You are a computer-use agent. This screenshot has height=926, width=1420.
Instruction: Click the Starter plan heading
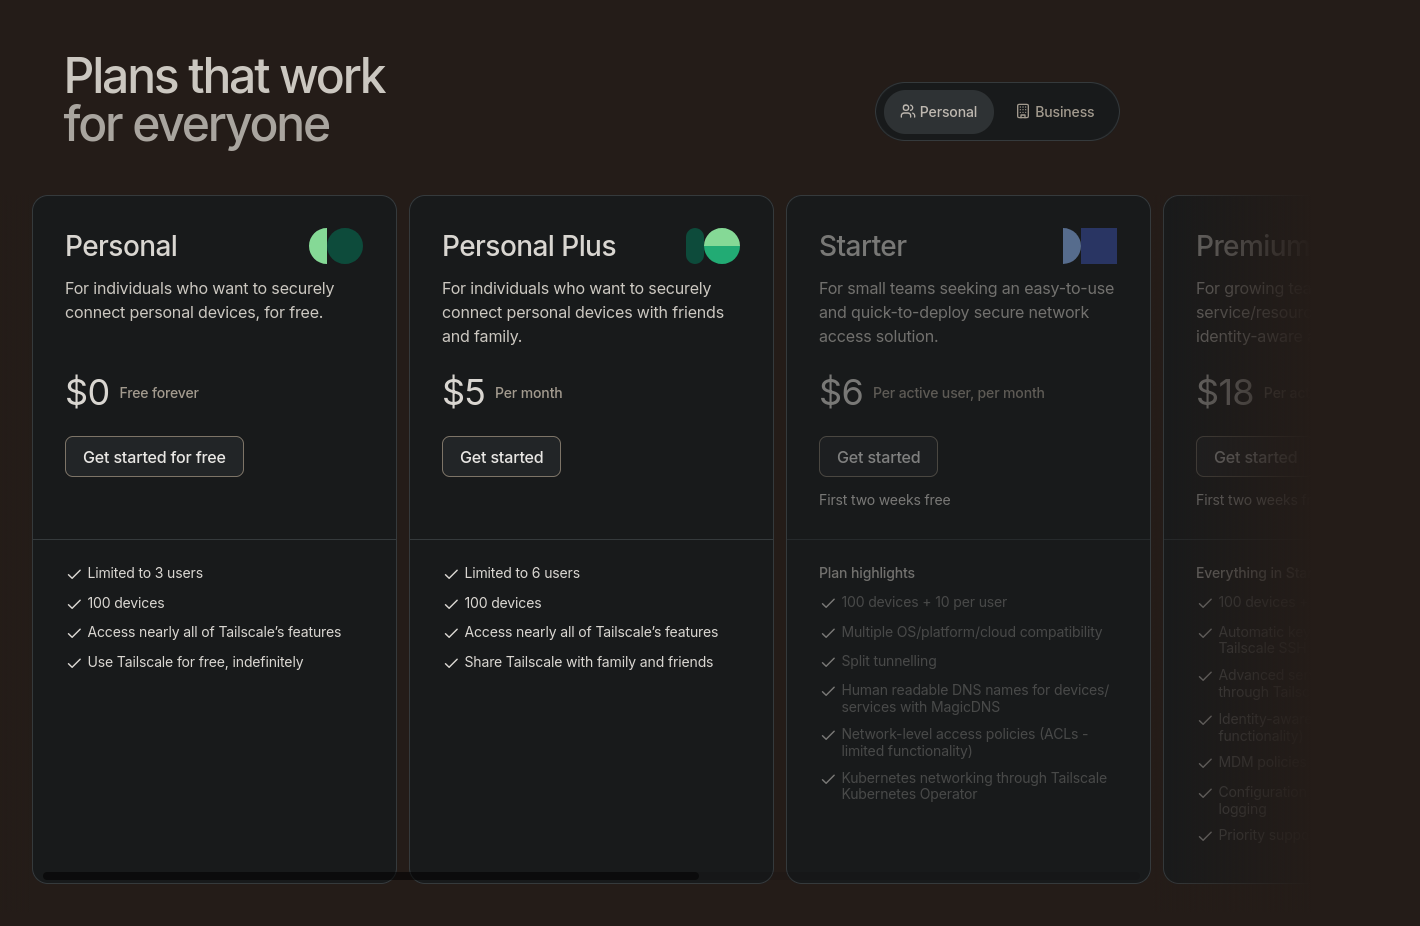(x=862, y=246)
